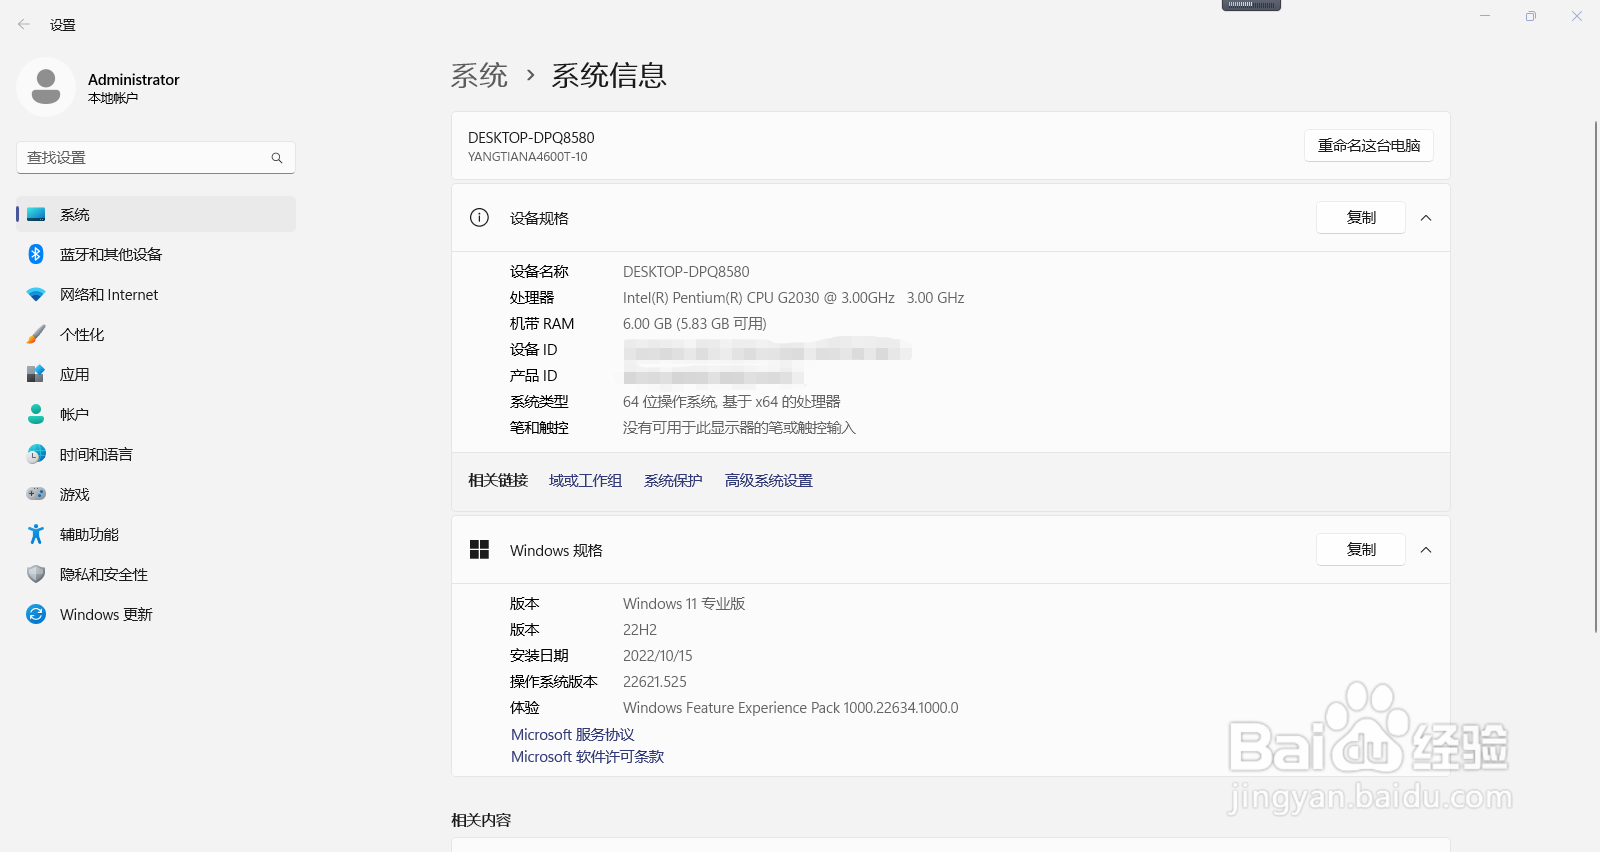The width and height of the screenshot is (1600, 852).
Task: Click the Windows logo beside Windows 规格
Action: [479, 550]
